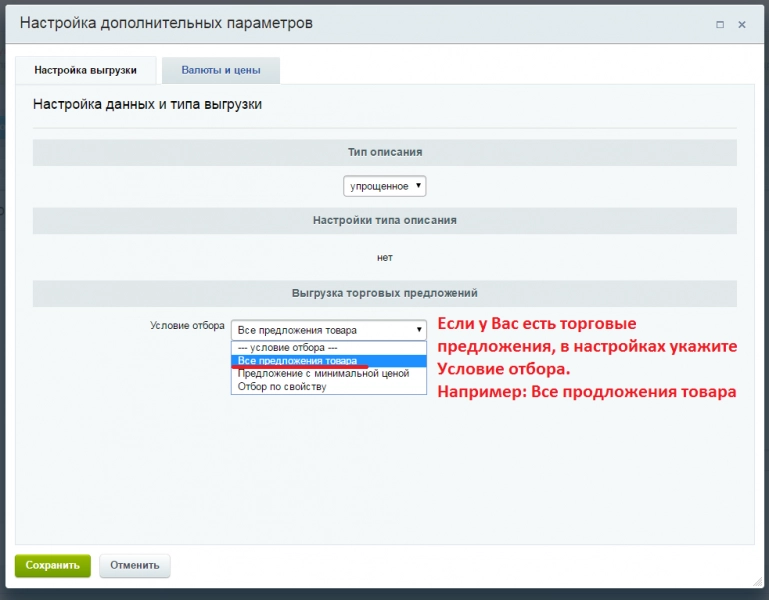The image size is (769, 600).
Task: Select highlighted option Все предложения товара
Action: pos(329,361)
